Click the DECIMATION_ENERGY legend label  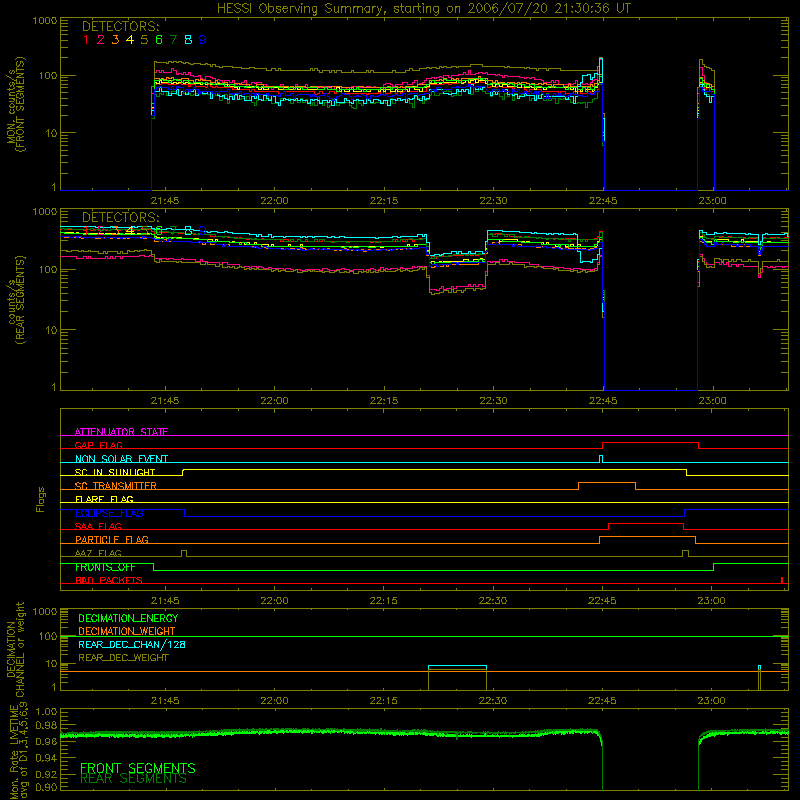coord(128,618)
